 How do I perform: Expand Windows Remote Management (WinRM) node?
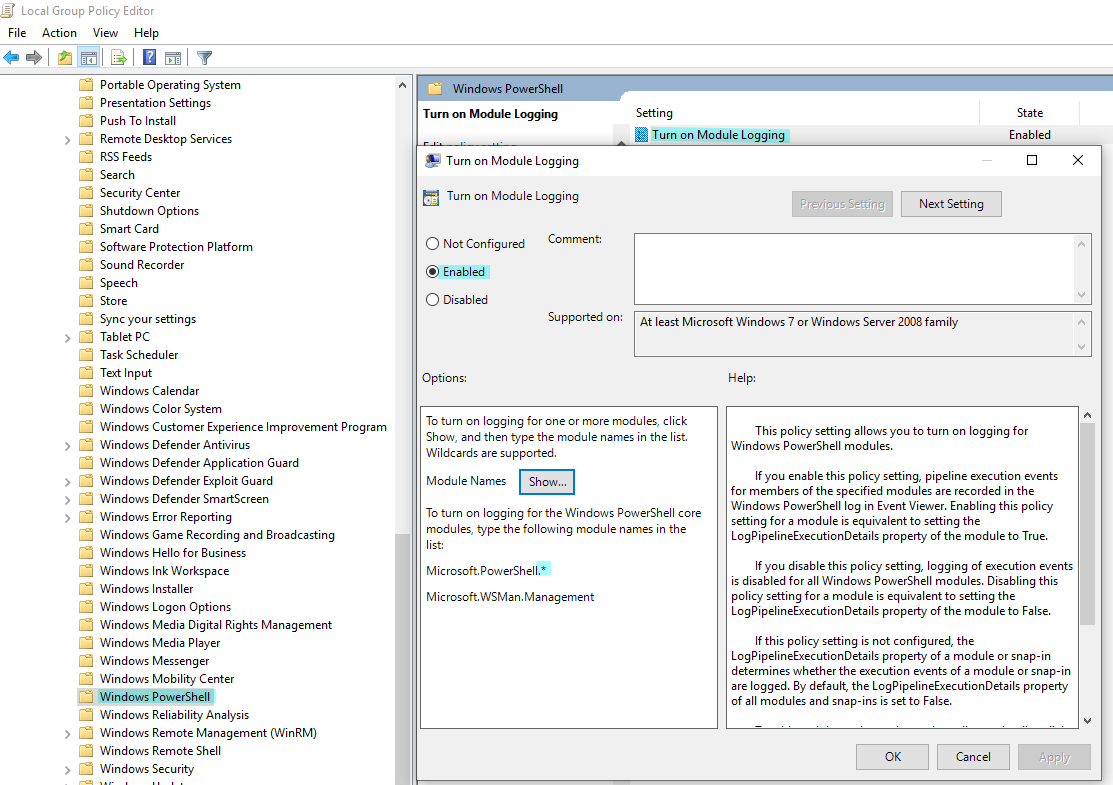click(67, 734)
